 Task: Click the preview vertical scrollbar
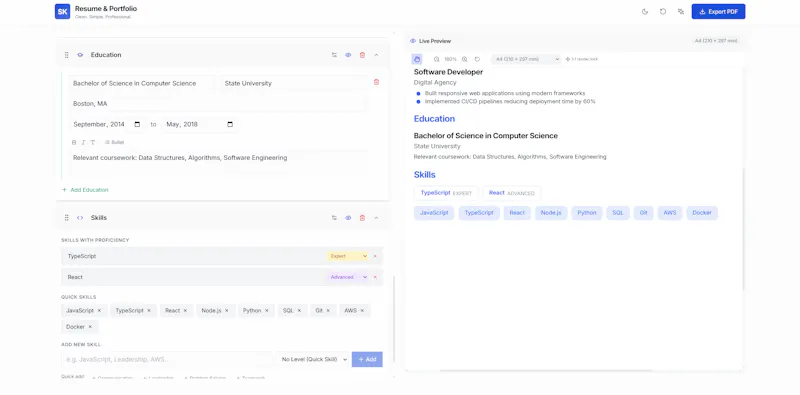tap(743, 229)
